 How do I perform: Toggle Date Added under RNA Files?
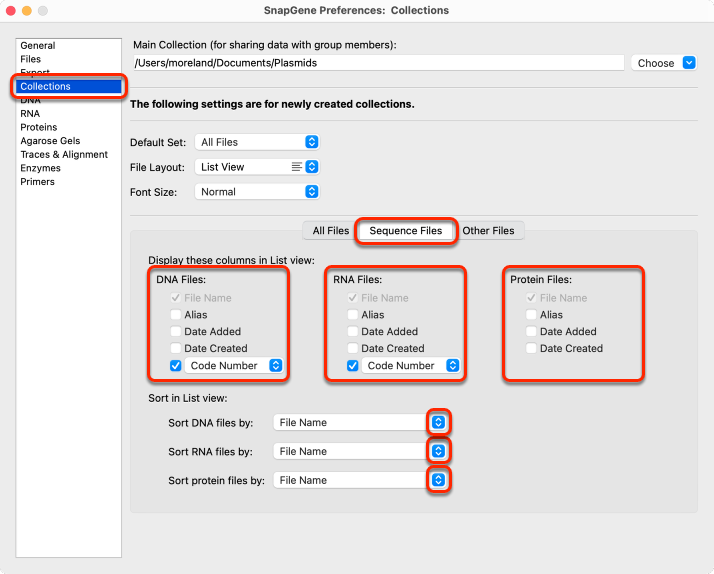352,331
